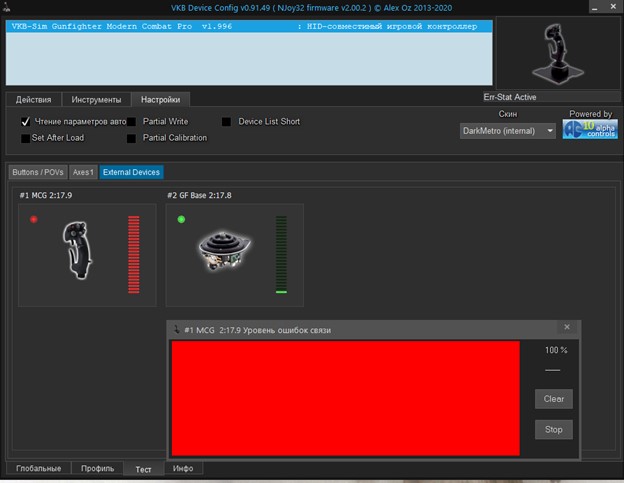624x483 pixels.
Task: Click the joystick icon in error popup title
Action: click(177, 329)
